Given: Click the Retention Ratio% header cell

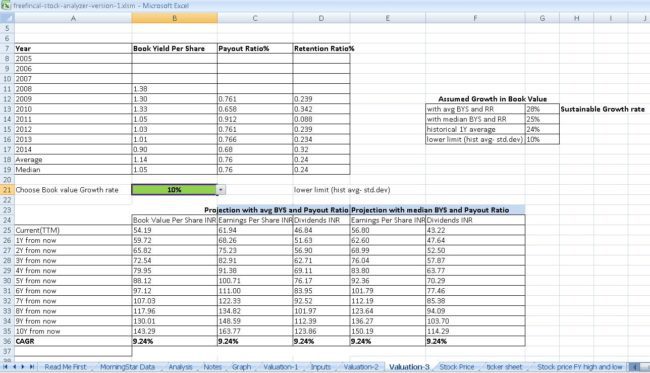Looking at the screenshot, I should point(321,48).
